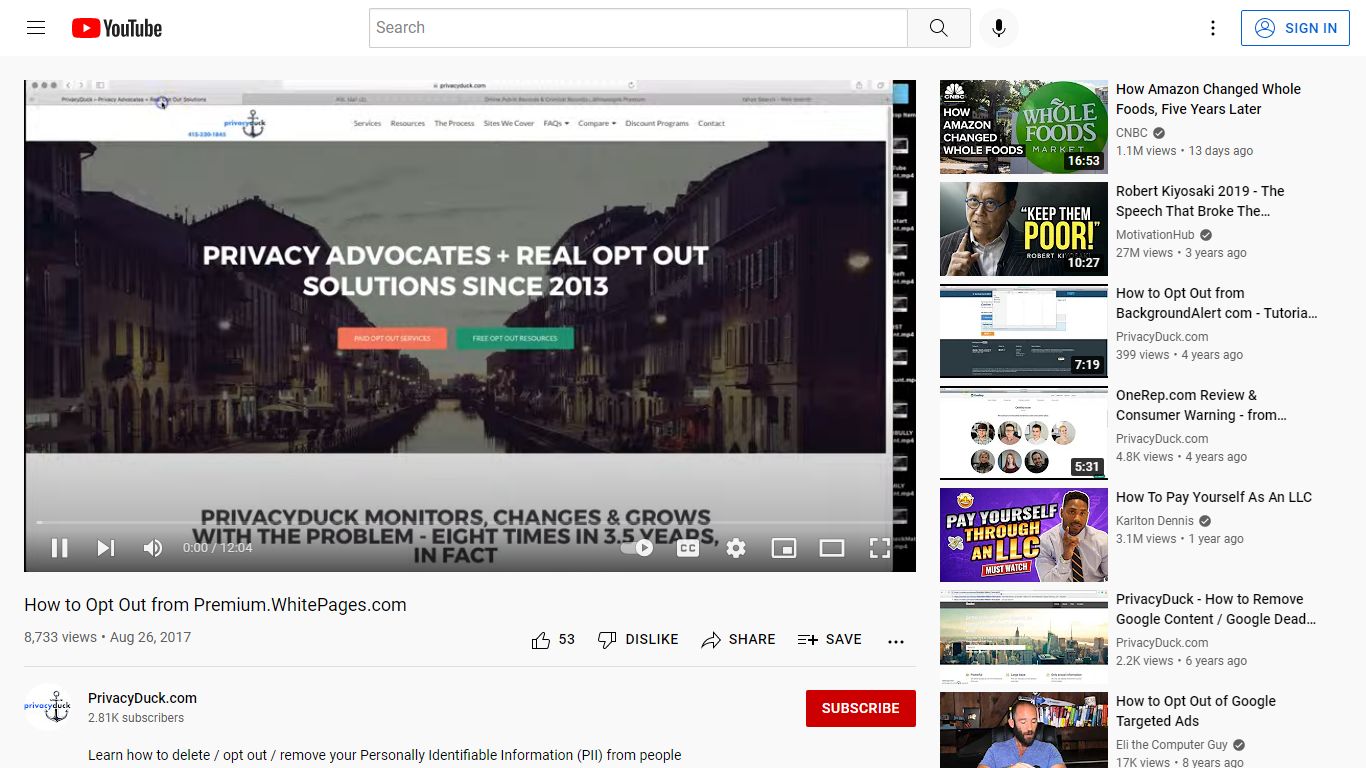Open Remove Google Content video thumbnail
Screen dimensions: 1366x768
(x=1024, y=637)
